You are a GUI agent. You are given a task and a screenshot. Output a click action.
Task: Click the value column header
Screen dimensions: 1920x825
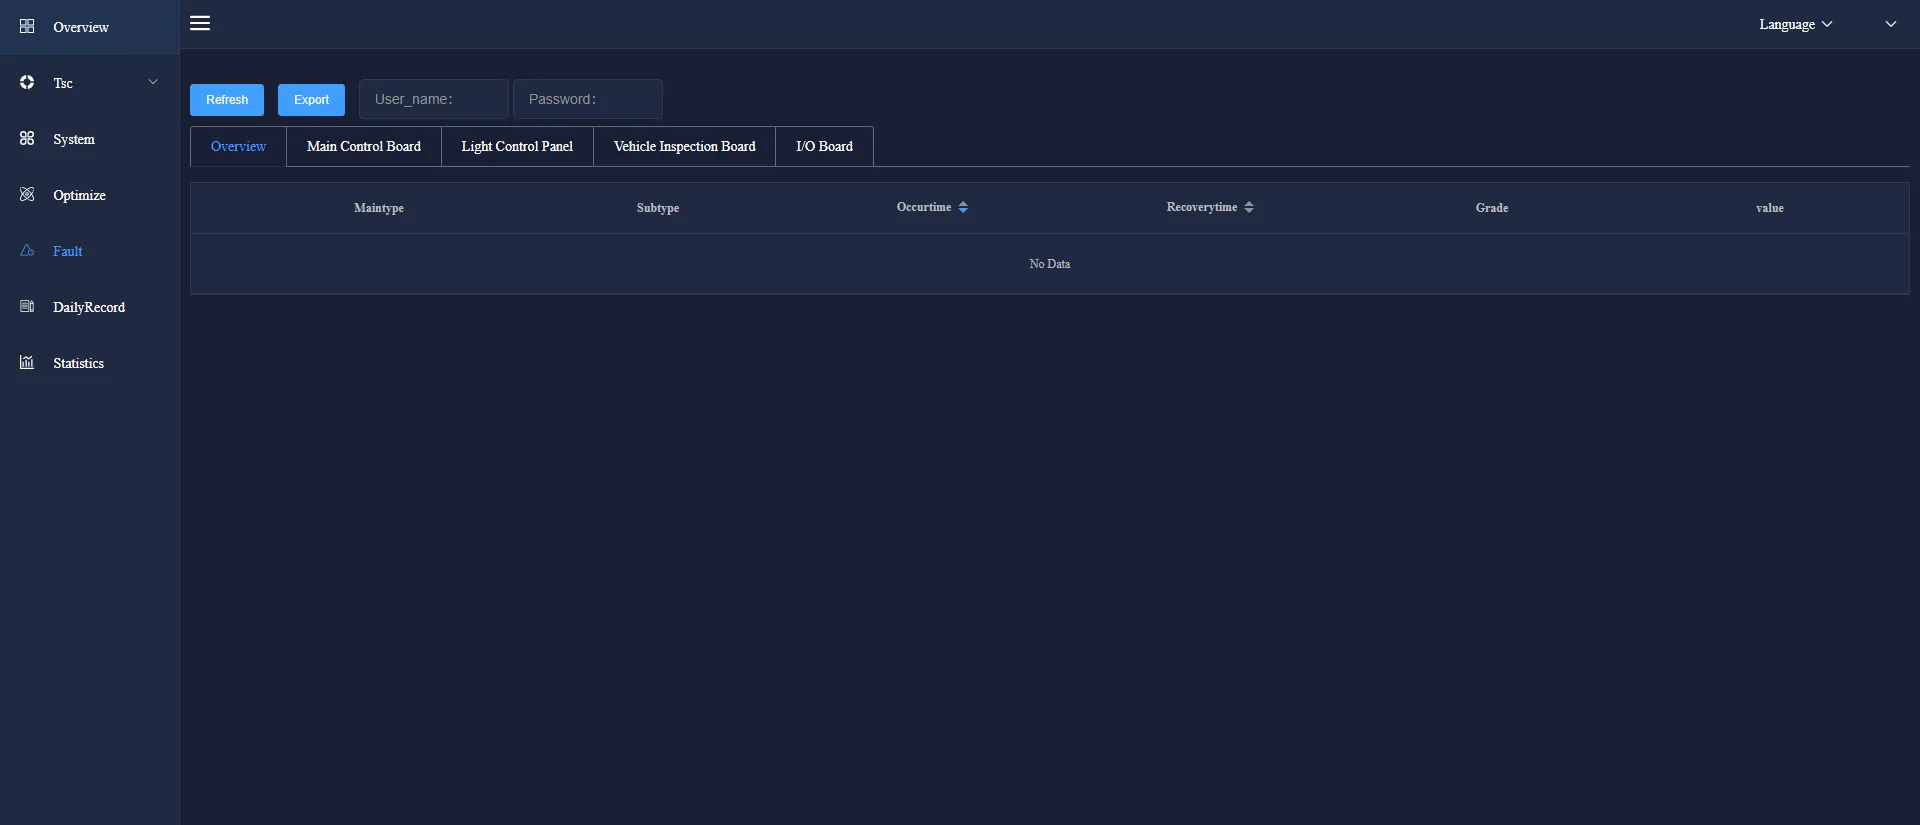[1770, 208]
